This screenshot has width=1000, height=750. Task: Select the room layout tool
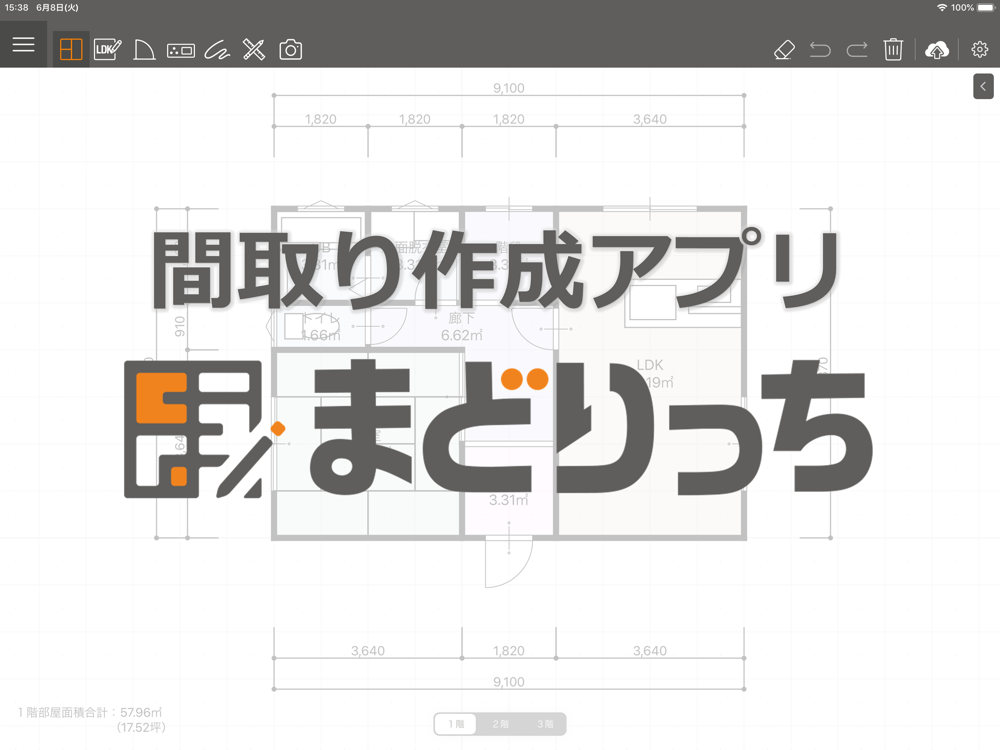coord(71,49)
